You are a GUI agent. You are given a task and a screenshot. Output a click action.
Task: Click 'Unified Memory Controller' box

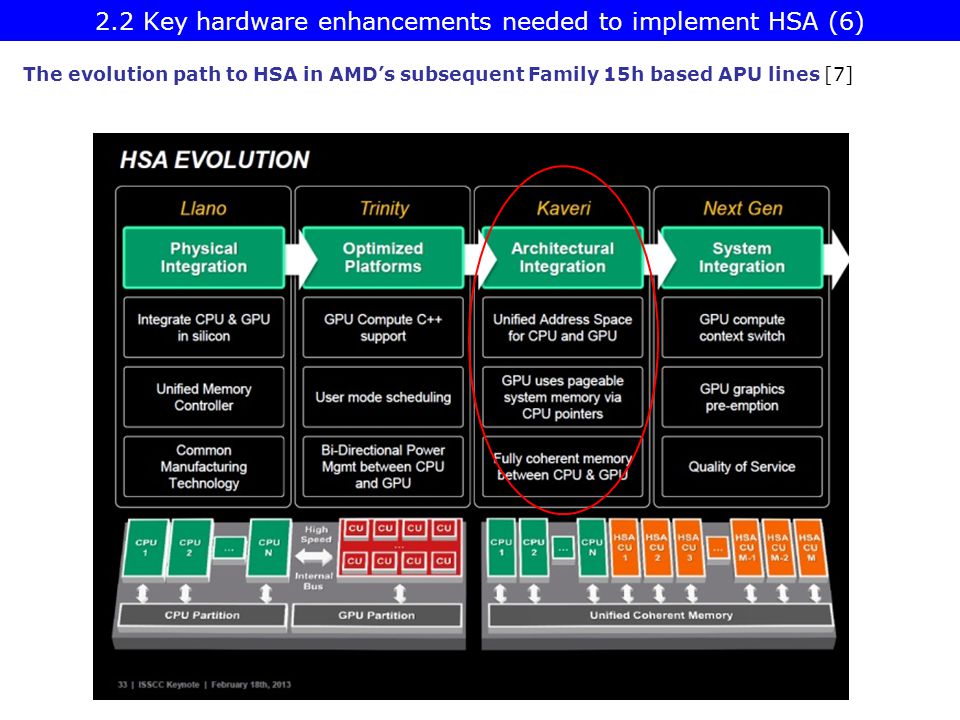click(x=204, y=397)
